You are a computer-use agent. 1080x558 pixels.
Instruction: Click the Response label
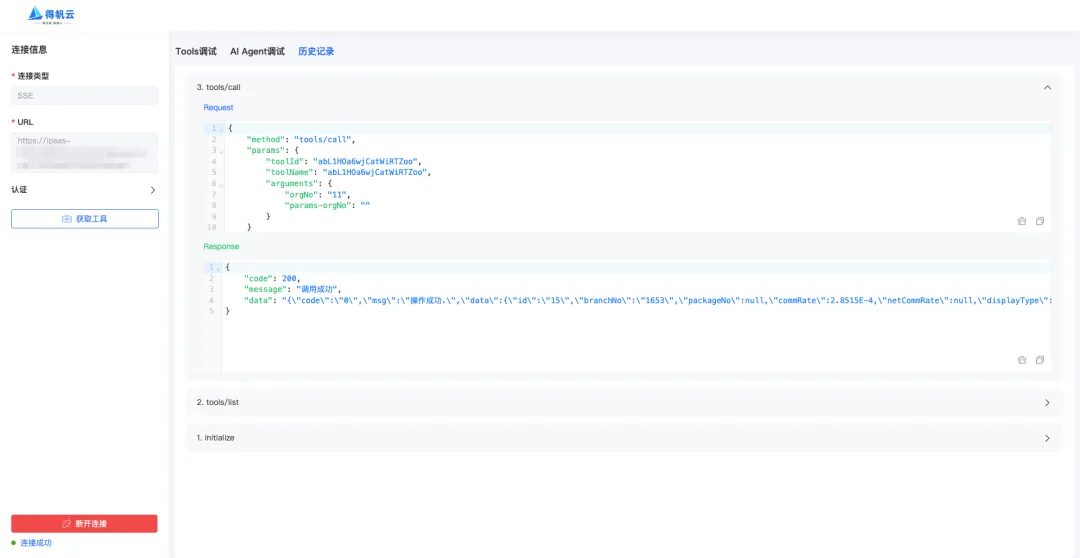221,246
